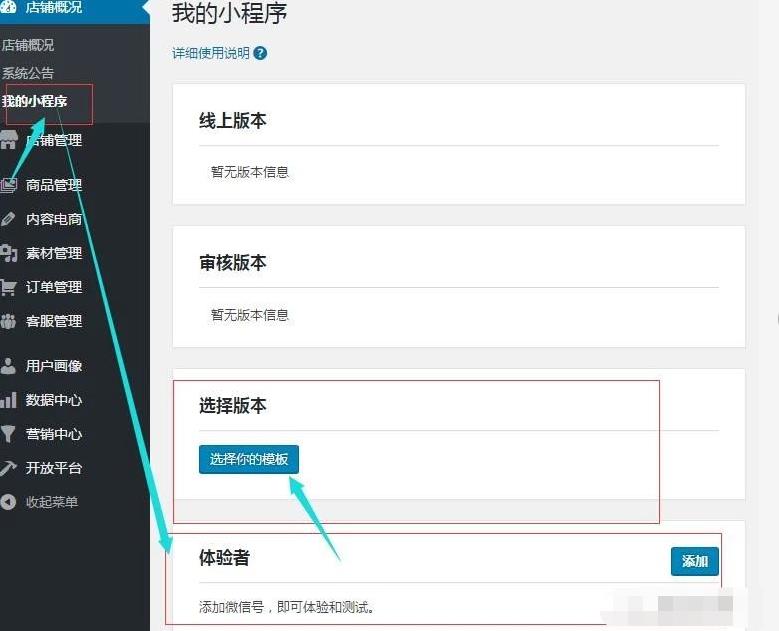This screenshot has height=631, width=779.
Task: Open the 店铺概况 submenu item above 系统公告
Action: [x=28, y=45]
